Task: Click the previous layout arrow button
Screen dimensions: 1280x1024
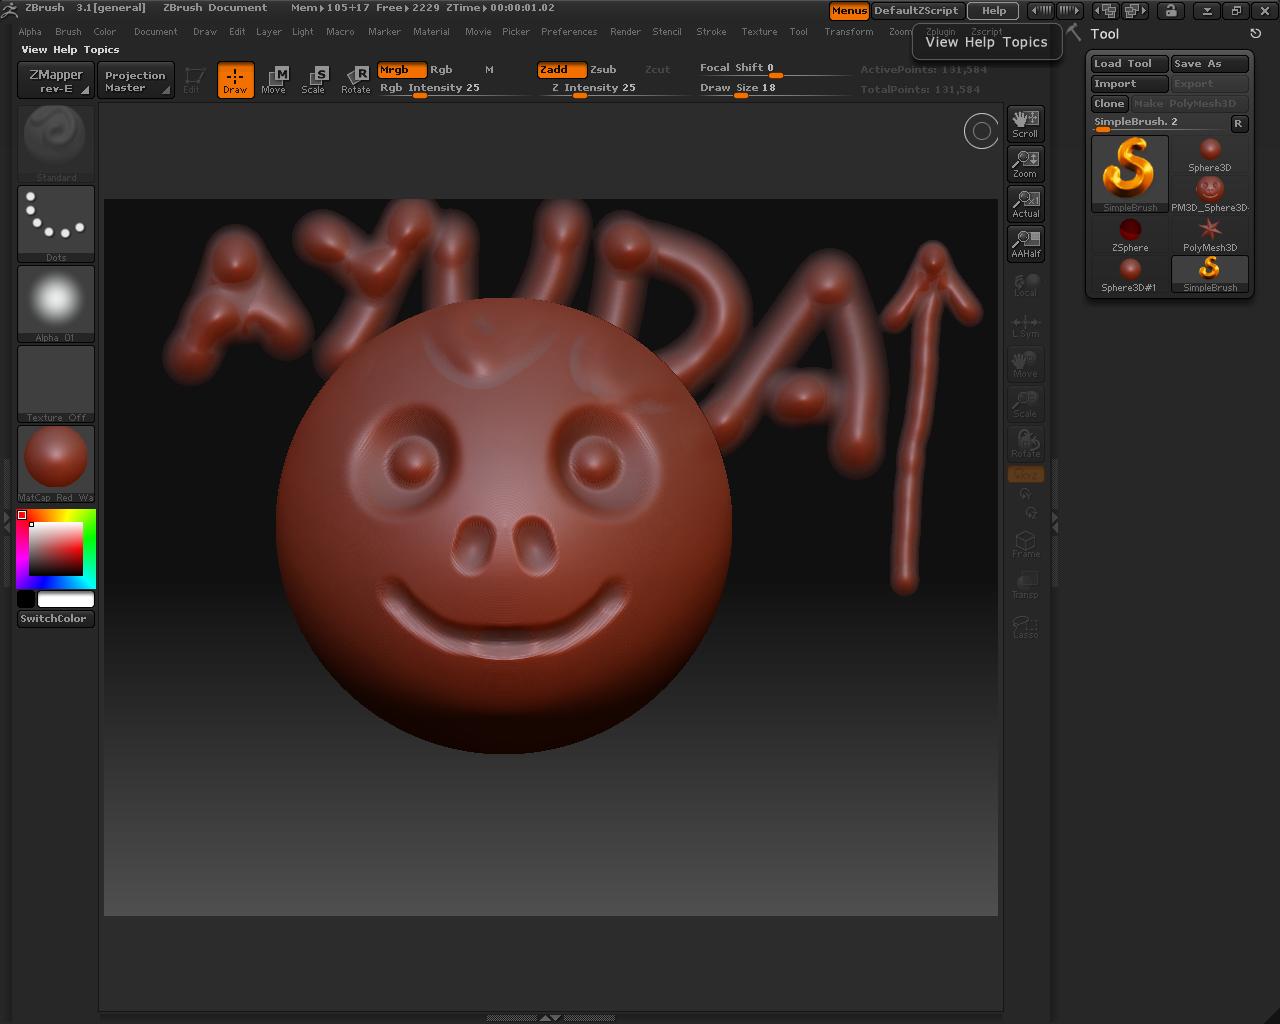Action: coord(1105,11)
